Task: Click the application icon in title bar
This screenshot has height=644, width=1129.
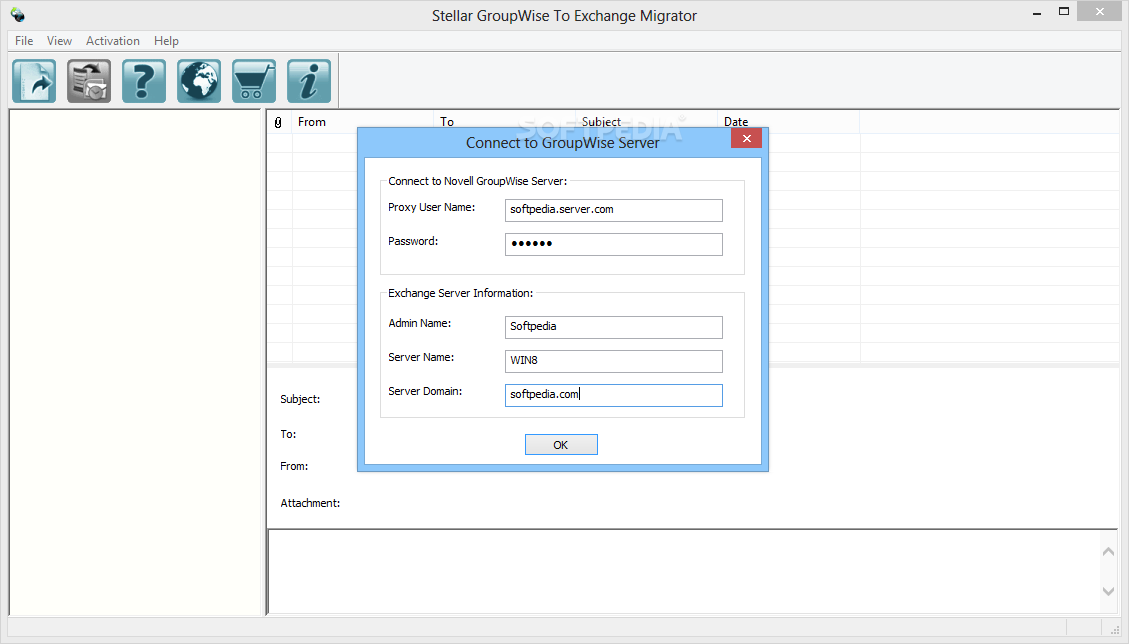Action: [x=18, y=14]
